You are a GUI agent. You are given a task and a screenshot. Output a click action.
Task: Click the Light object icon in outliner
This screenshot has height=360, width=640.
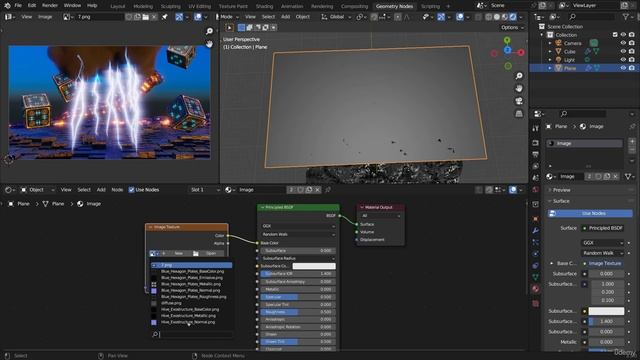point(558,60)
